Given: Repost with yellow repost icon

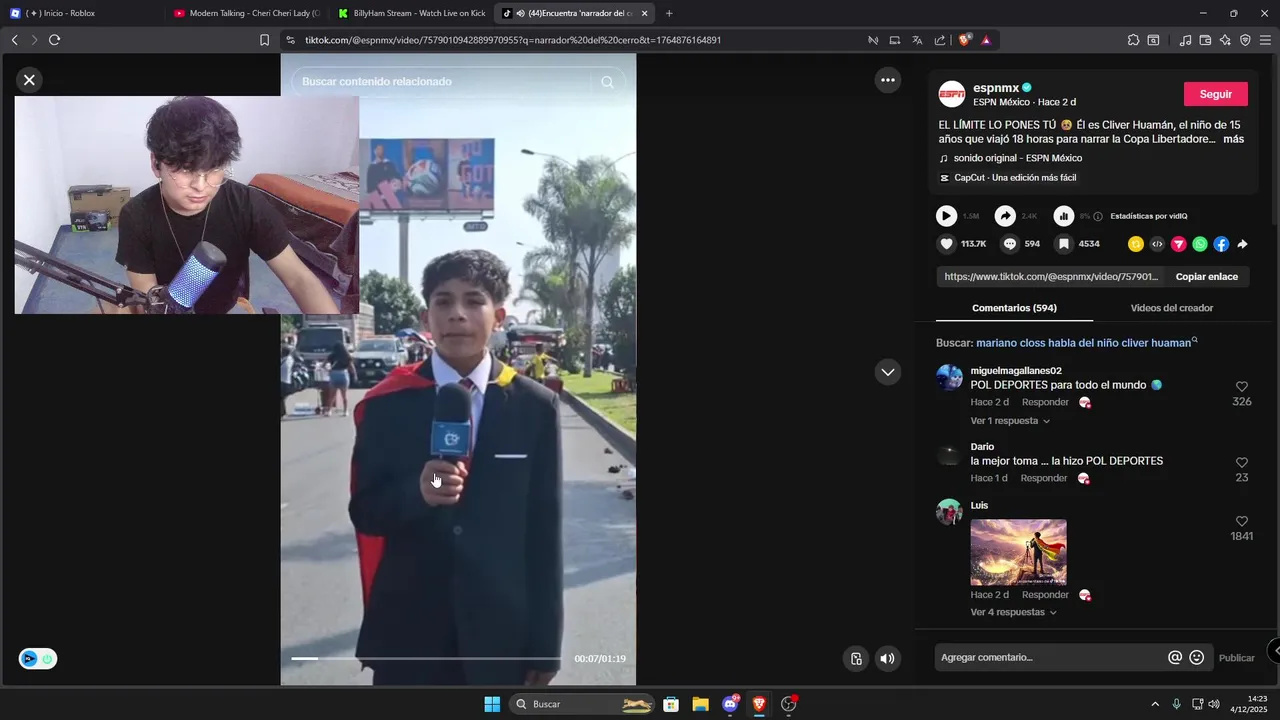Looking at the screenshot, I should click(x=1136, y=244).
